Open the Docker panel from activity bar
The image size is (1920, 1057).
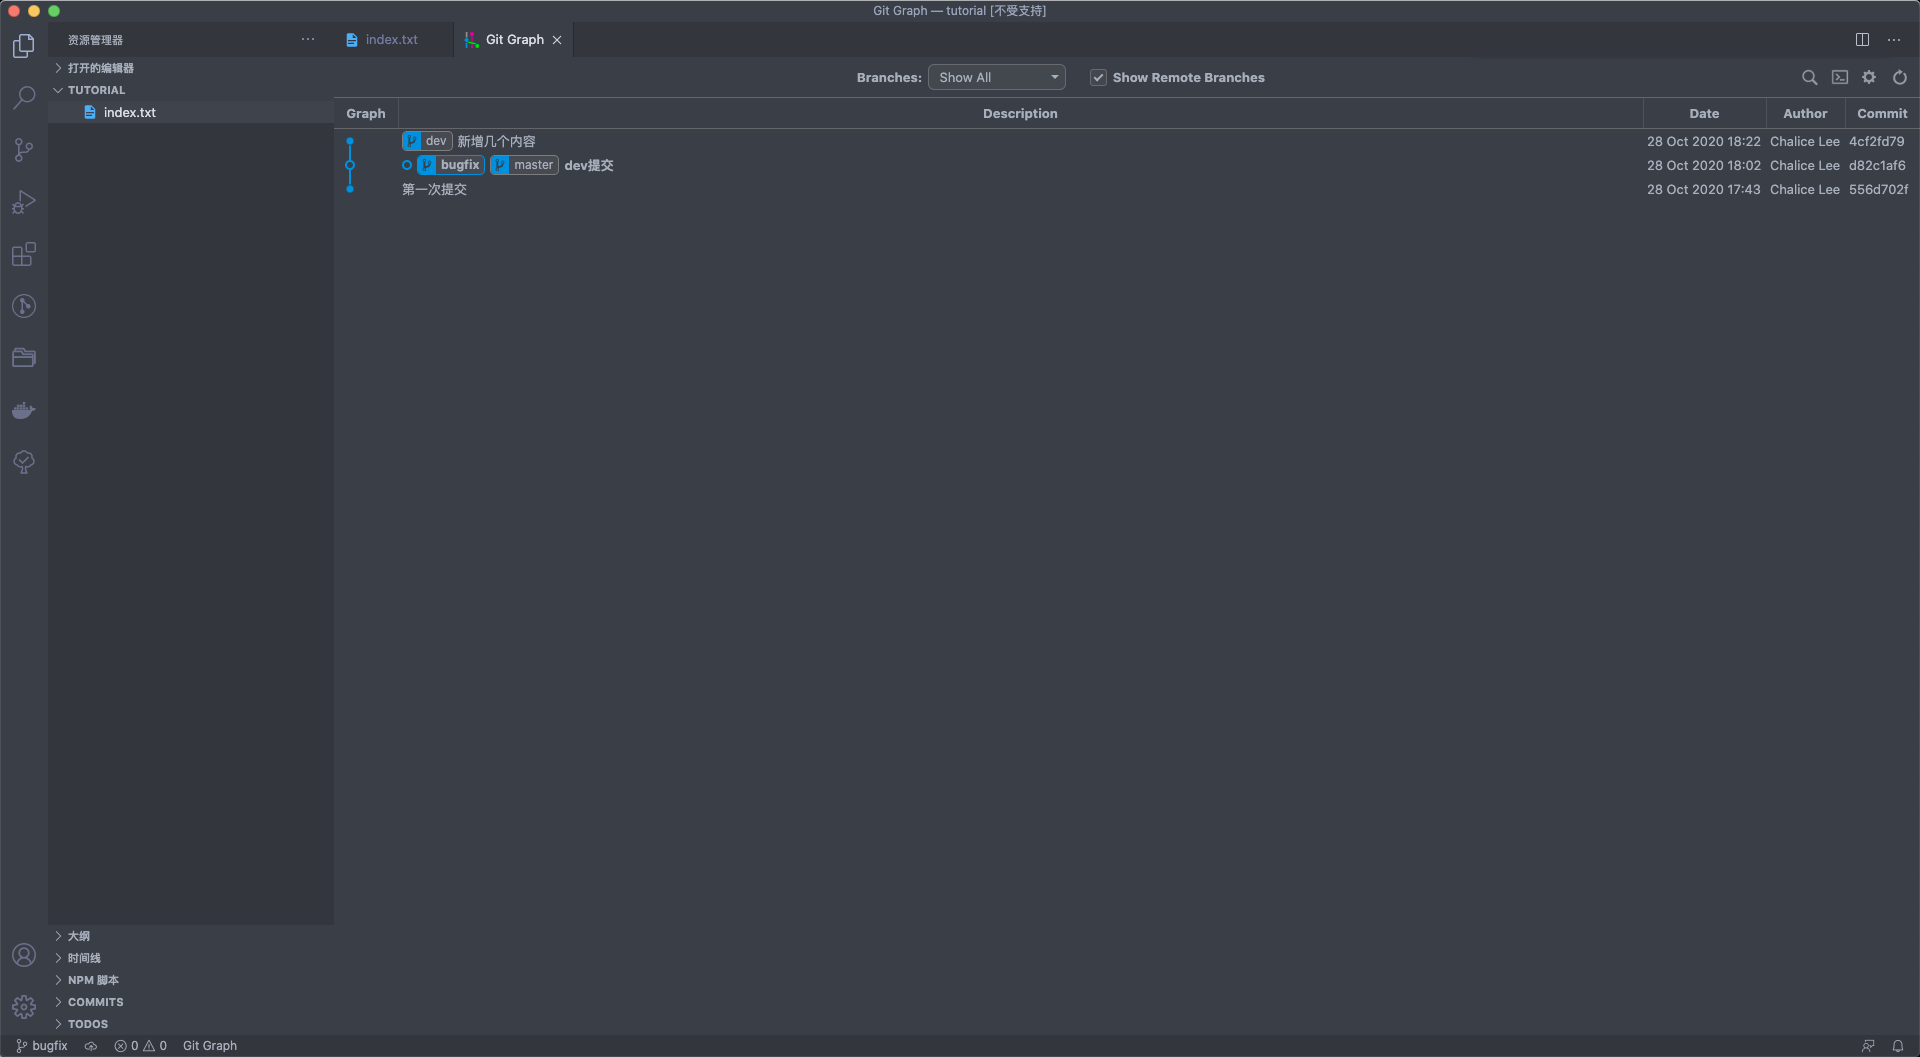pyautogui.click(x=24, y=410)
